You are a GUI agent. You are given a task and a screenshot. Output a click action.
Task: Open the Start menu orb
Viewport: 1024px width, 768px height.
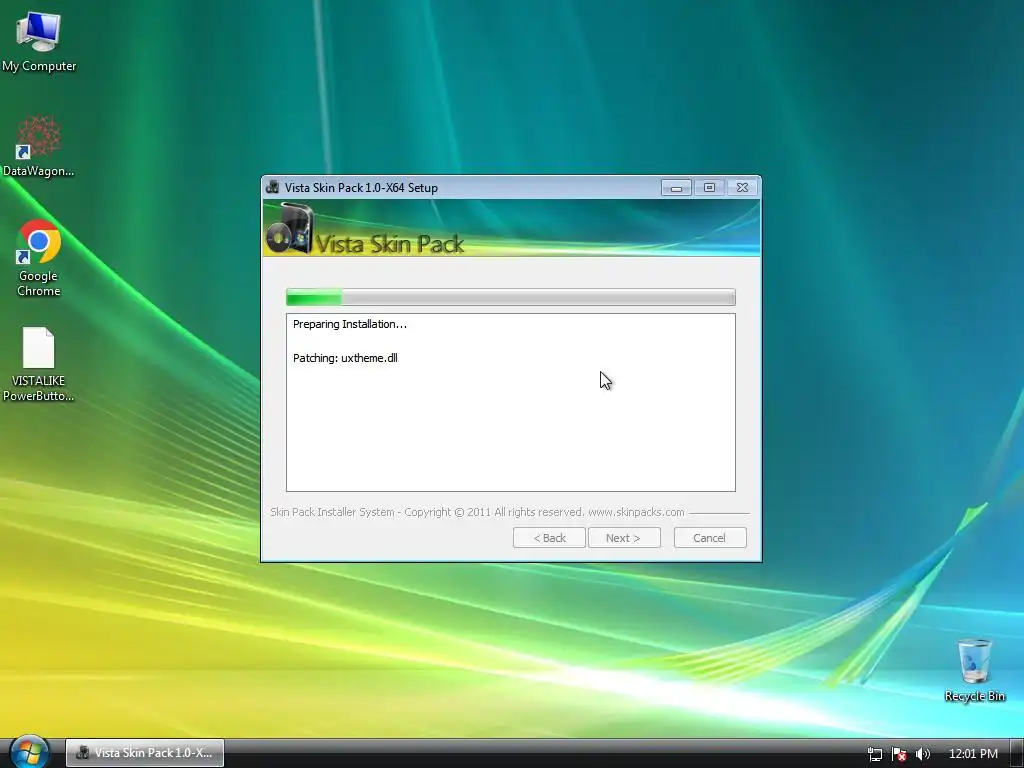tap(29, 751)
